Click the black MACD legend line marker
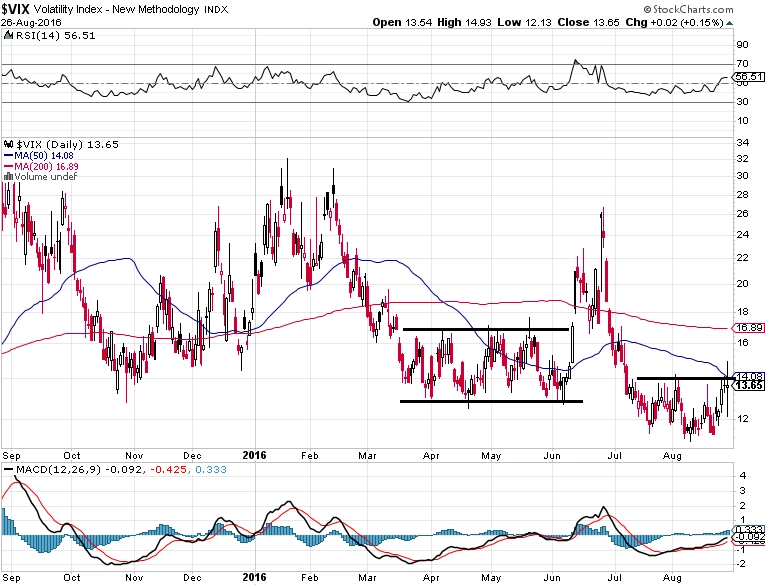The height and width of the screenshot is (585, 765). click(x=9, y=469)
